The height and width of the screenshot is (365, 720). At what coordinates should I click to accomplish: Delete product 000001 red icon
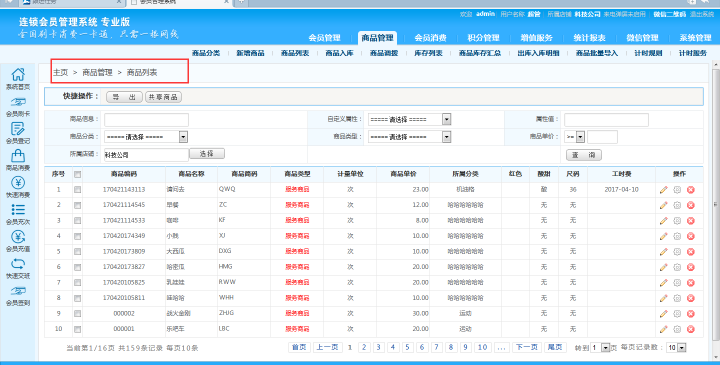691,329
